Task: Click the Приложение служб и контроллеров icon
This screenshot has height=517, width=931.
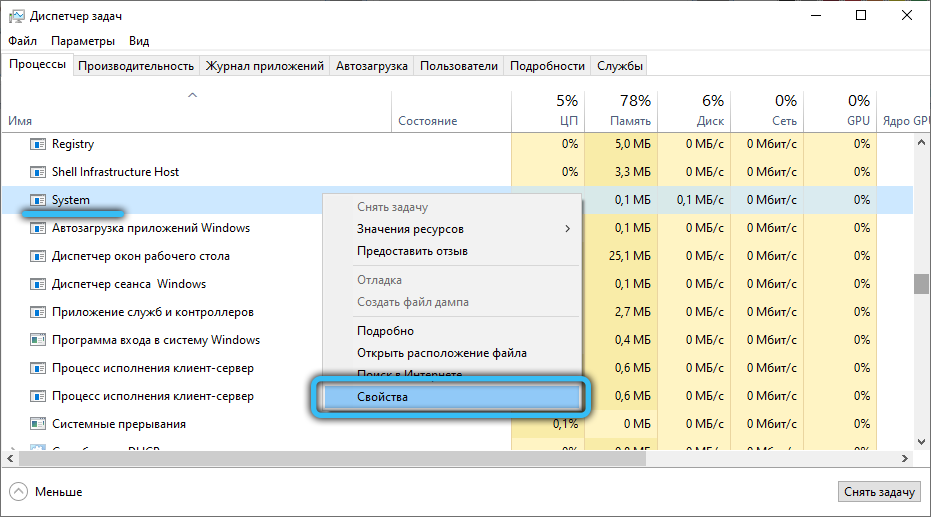Action: click(x=38, y=312)
